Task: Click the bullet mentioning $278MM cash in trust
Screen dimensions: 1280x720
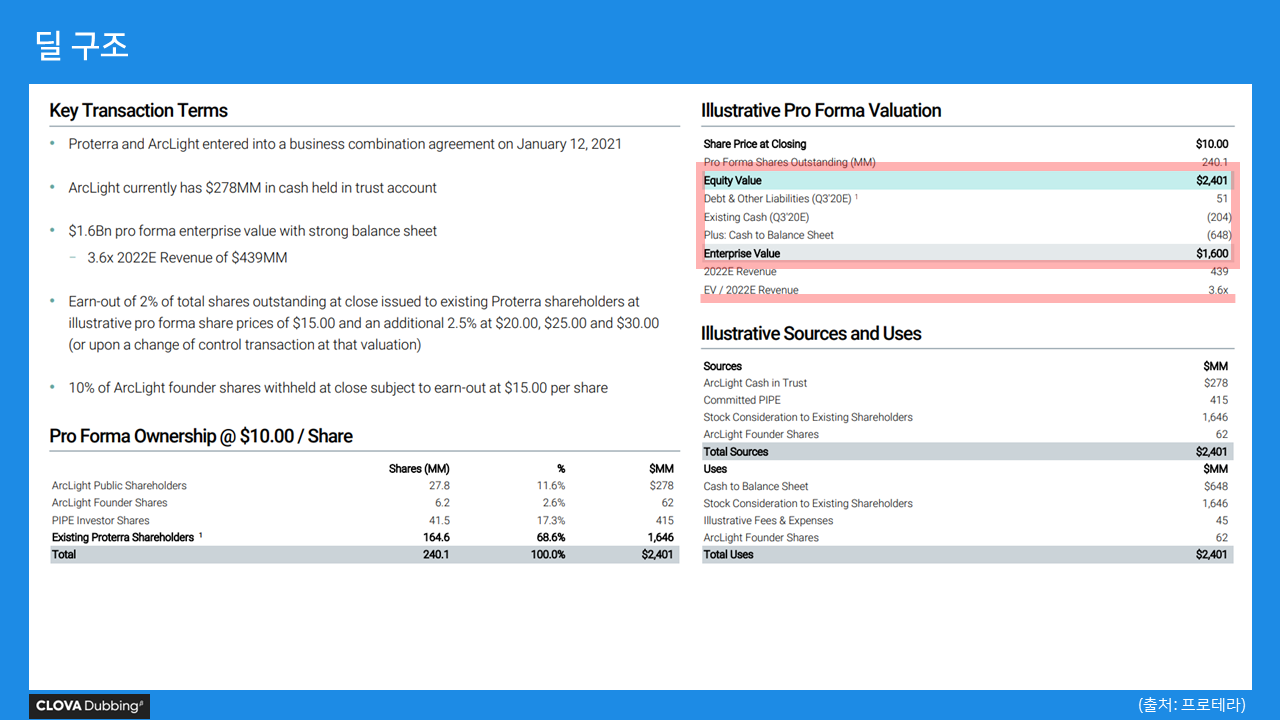Action: point(252,188)
